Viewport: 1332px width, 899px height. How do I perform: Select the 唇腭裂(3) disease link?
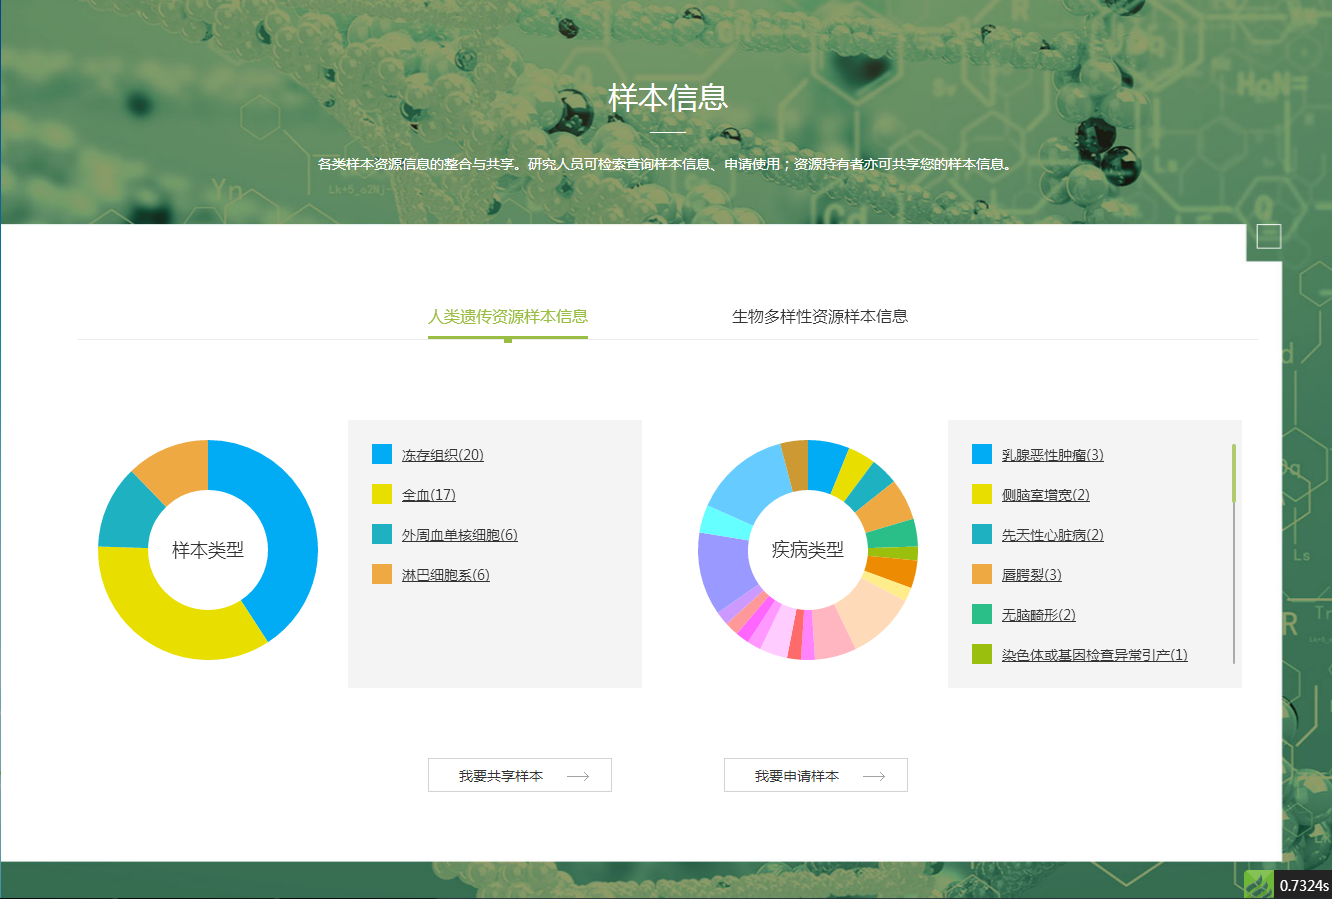click(x=1031, y=575)
